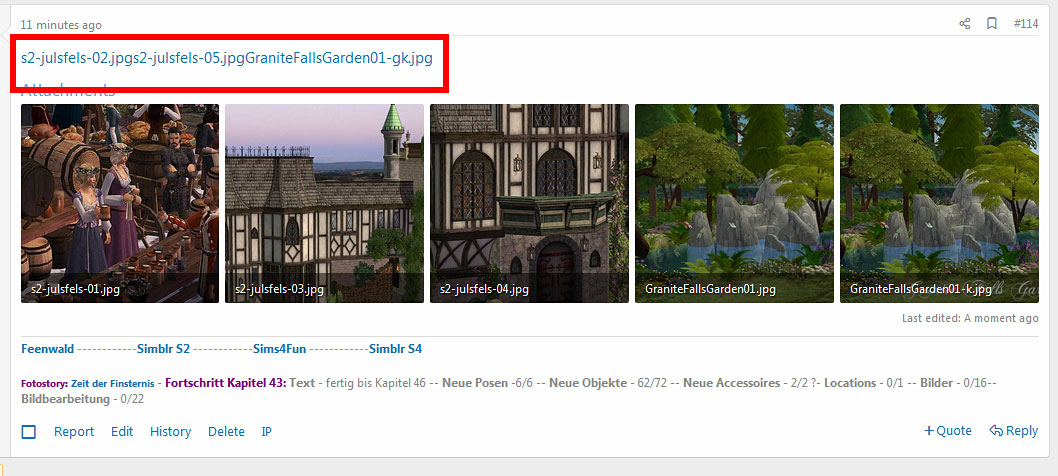The width and height of the screenshot is (1058, 476).
Task: Open the Sims4Fun signature link
Action: [280, 349]
